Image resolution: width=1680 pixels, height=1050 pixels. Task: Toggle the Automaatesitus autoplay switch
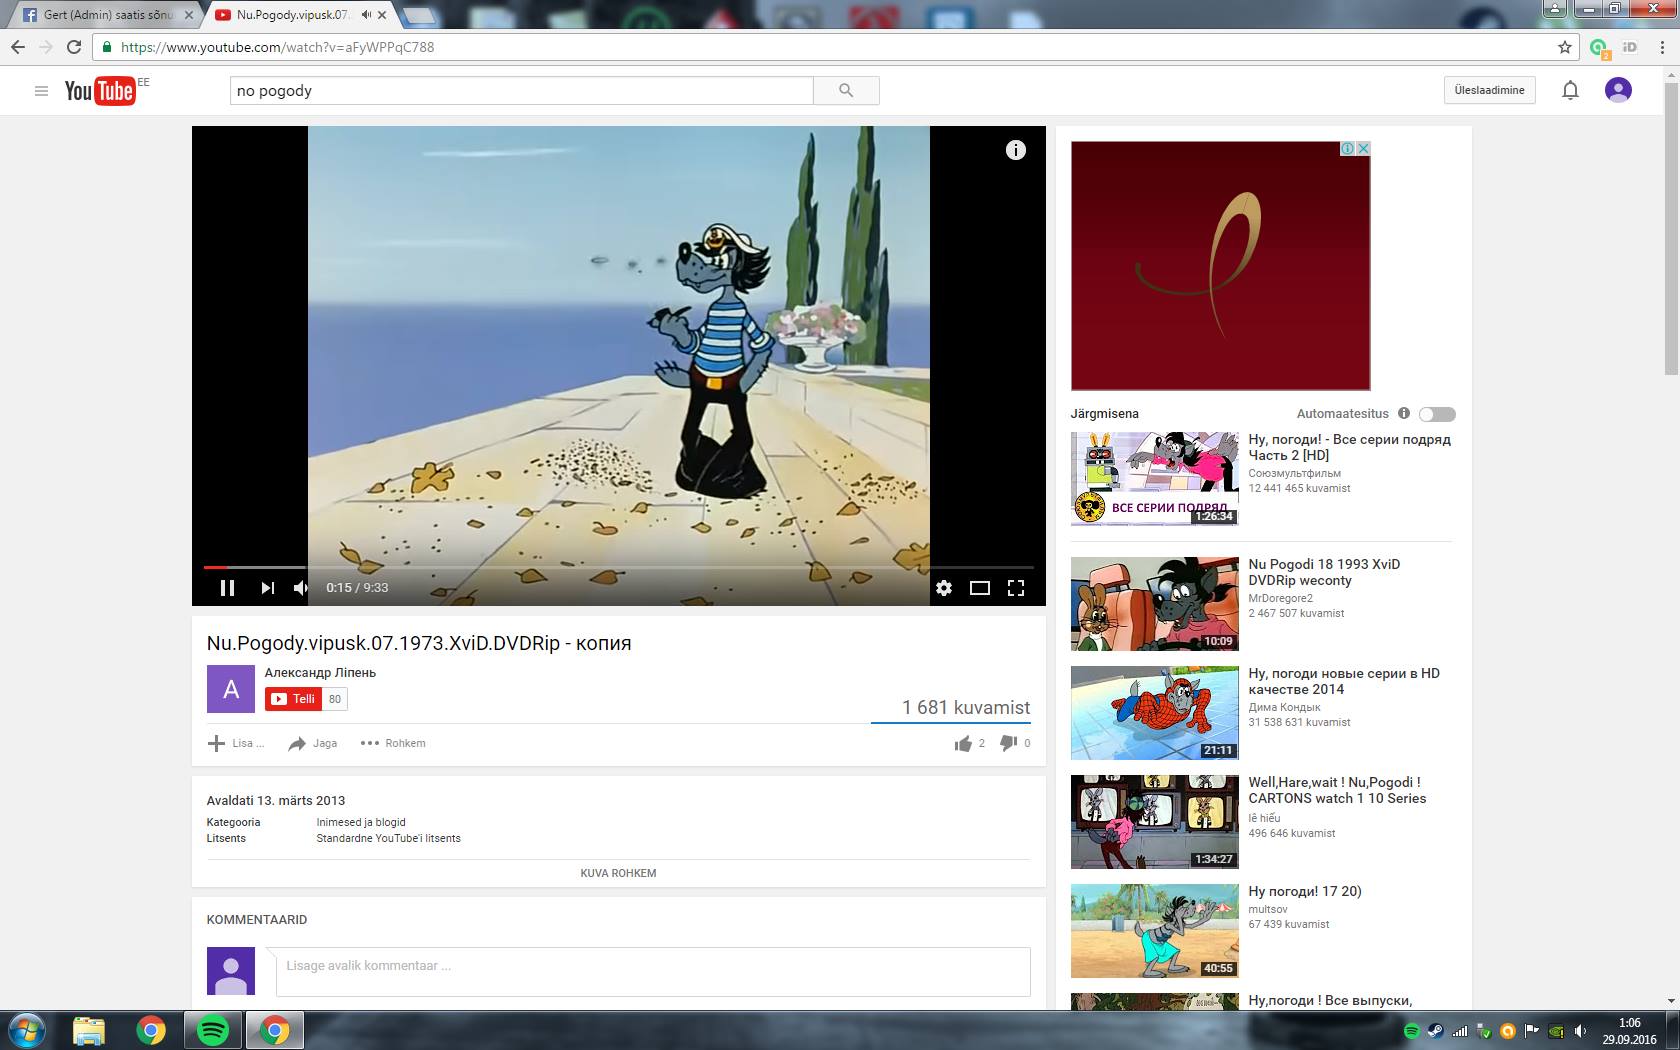[1437, 414]
